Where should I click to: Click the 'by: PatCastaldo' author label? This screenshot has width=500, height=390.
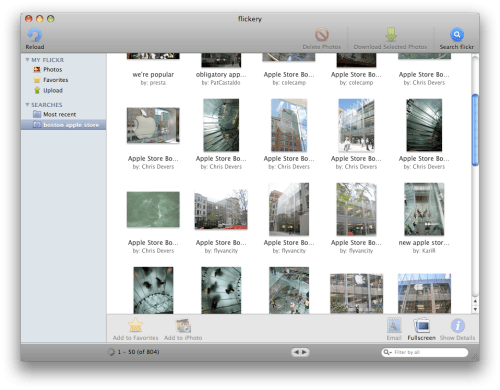pos(221,83)
